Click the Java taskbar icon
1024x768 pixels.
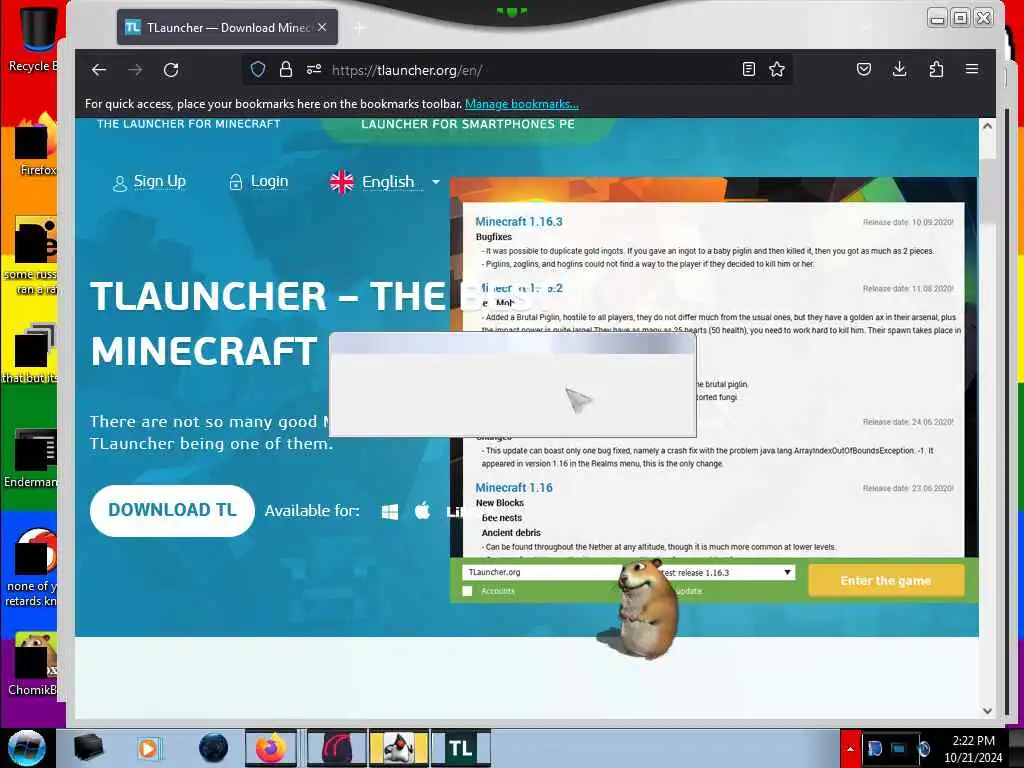click(x=399, y=748)
